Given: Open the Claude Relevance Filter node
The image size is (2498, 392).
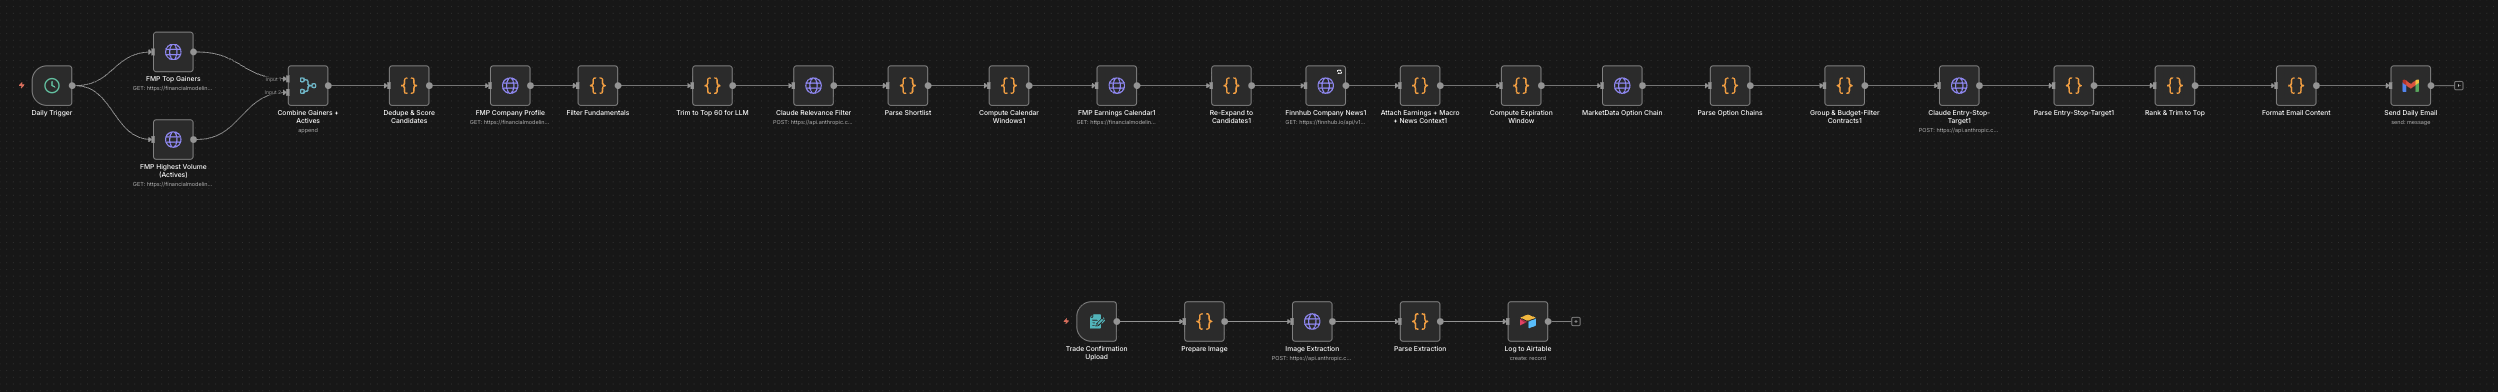Looking at the screenshot, I should 813,86.
